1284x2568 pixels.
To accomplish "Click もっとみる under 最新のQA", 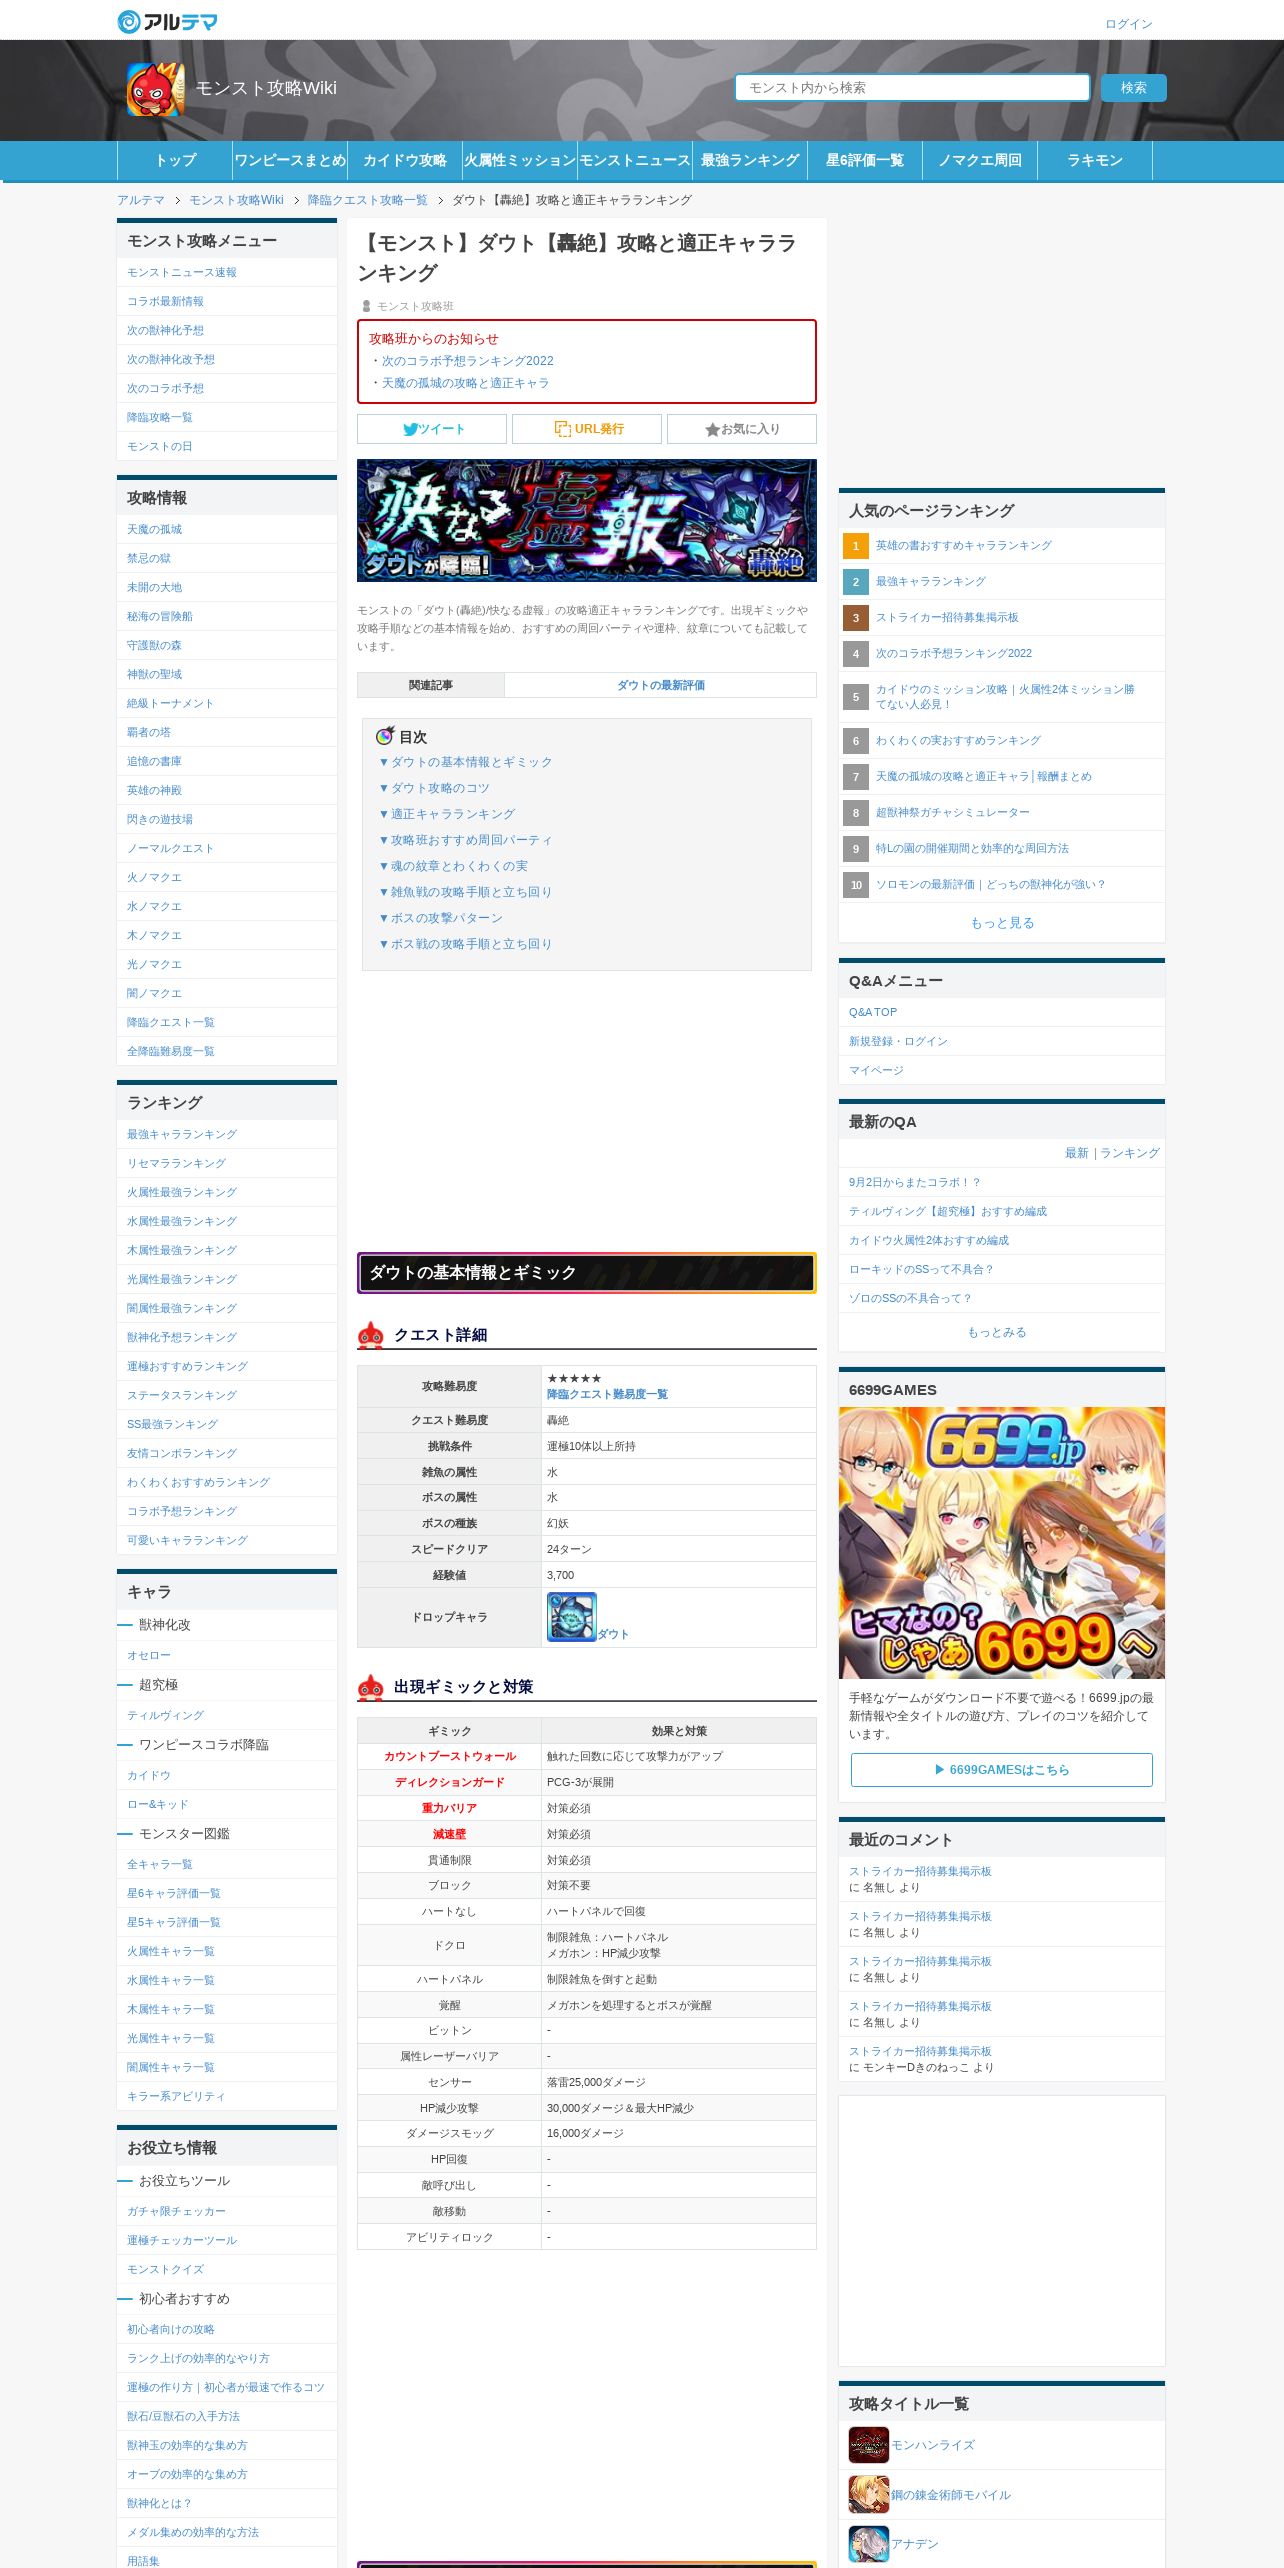I will pos(996,1332).
